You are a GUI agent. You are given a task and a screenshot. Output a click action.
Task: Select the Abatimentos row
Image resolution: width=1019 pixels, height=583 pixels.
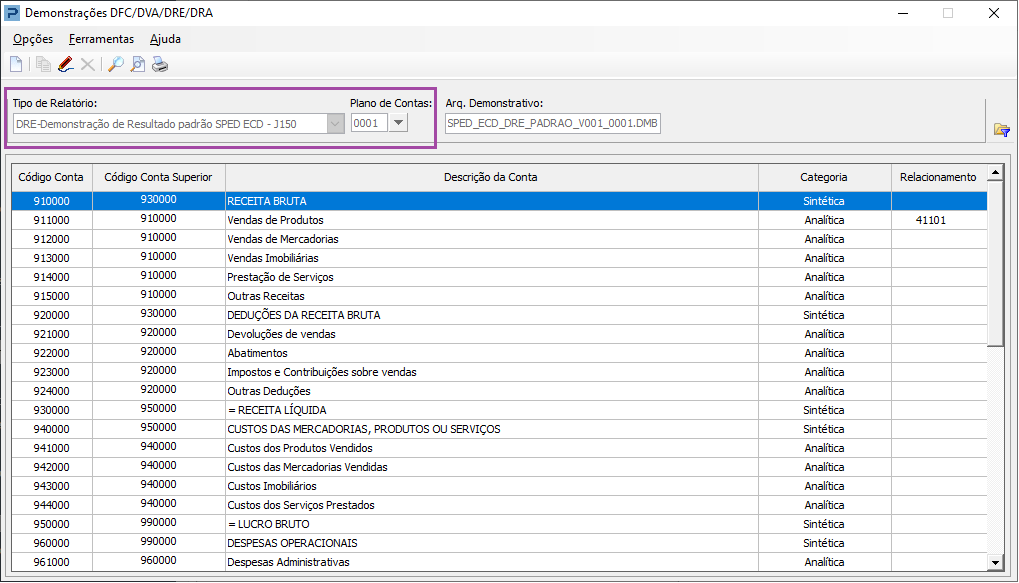[499, 353]
